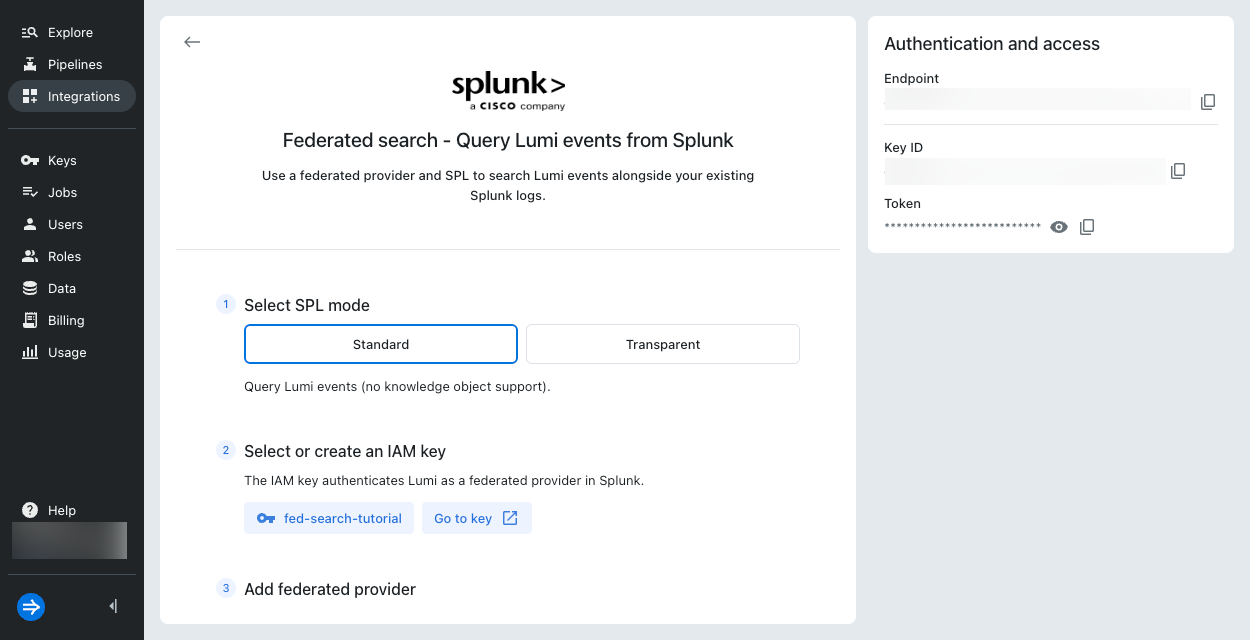Screen dimensions: 1250x640
Task: Select the fed-search-tutorial IAM key
Action: (x=329, y=518)
